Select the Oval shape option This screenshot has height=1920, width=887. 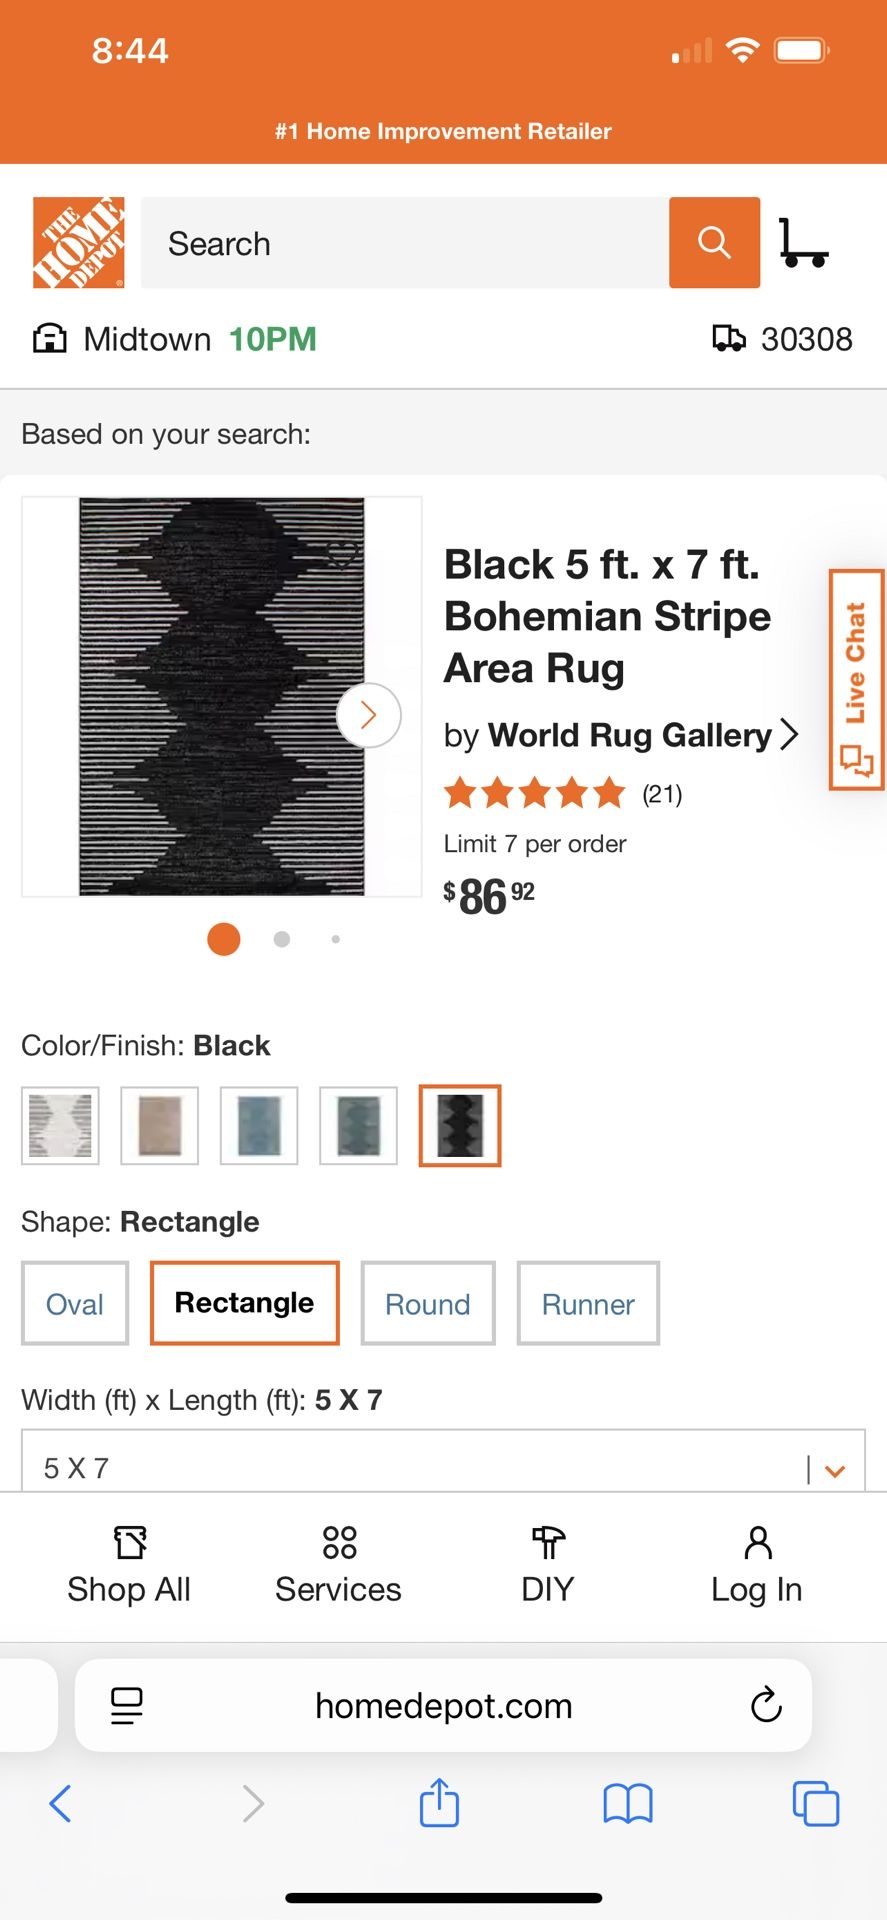pyautogui.click(x=75, y=1304)
